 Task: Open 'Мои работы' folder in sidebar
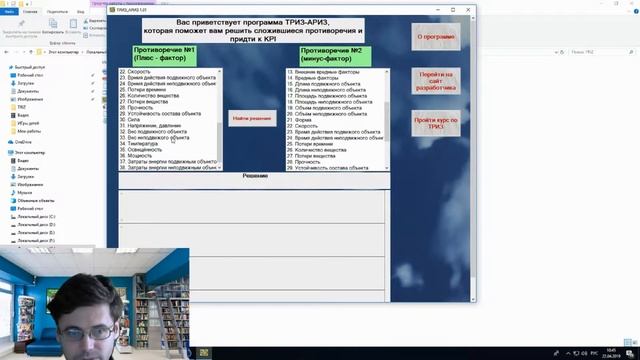coord(29,131)
